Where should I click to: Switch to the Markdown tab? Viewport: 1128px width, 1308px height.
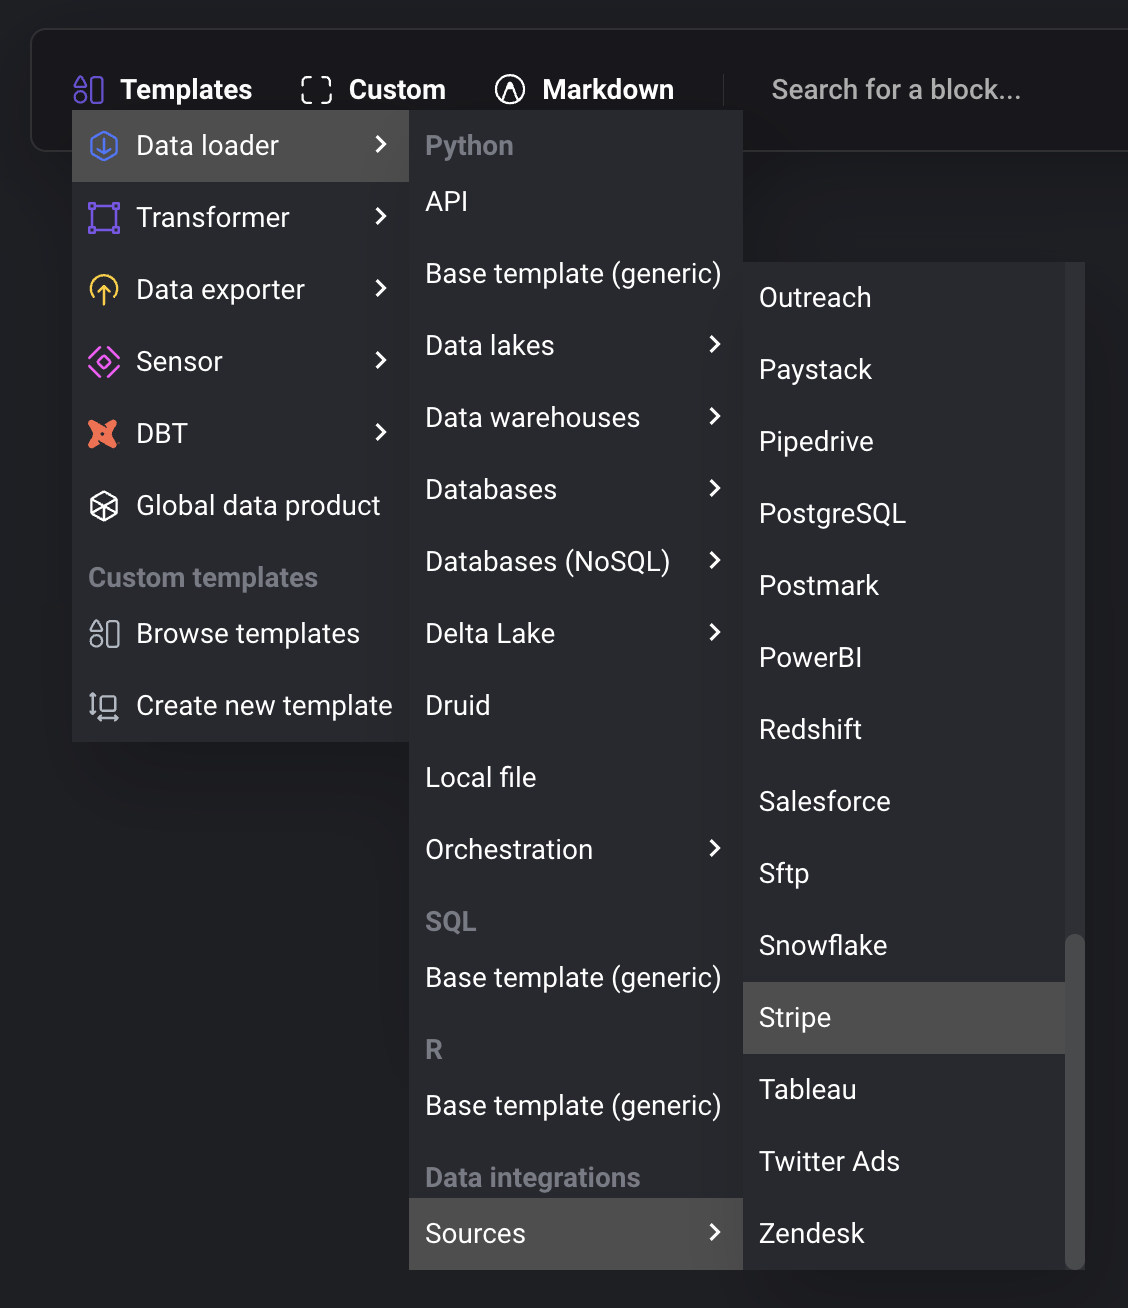pyautogui.click(x=584, y=90)
